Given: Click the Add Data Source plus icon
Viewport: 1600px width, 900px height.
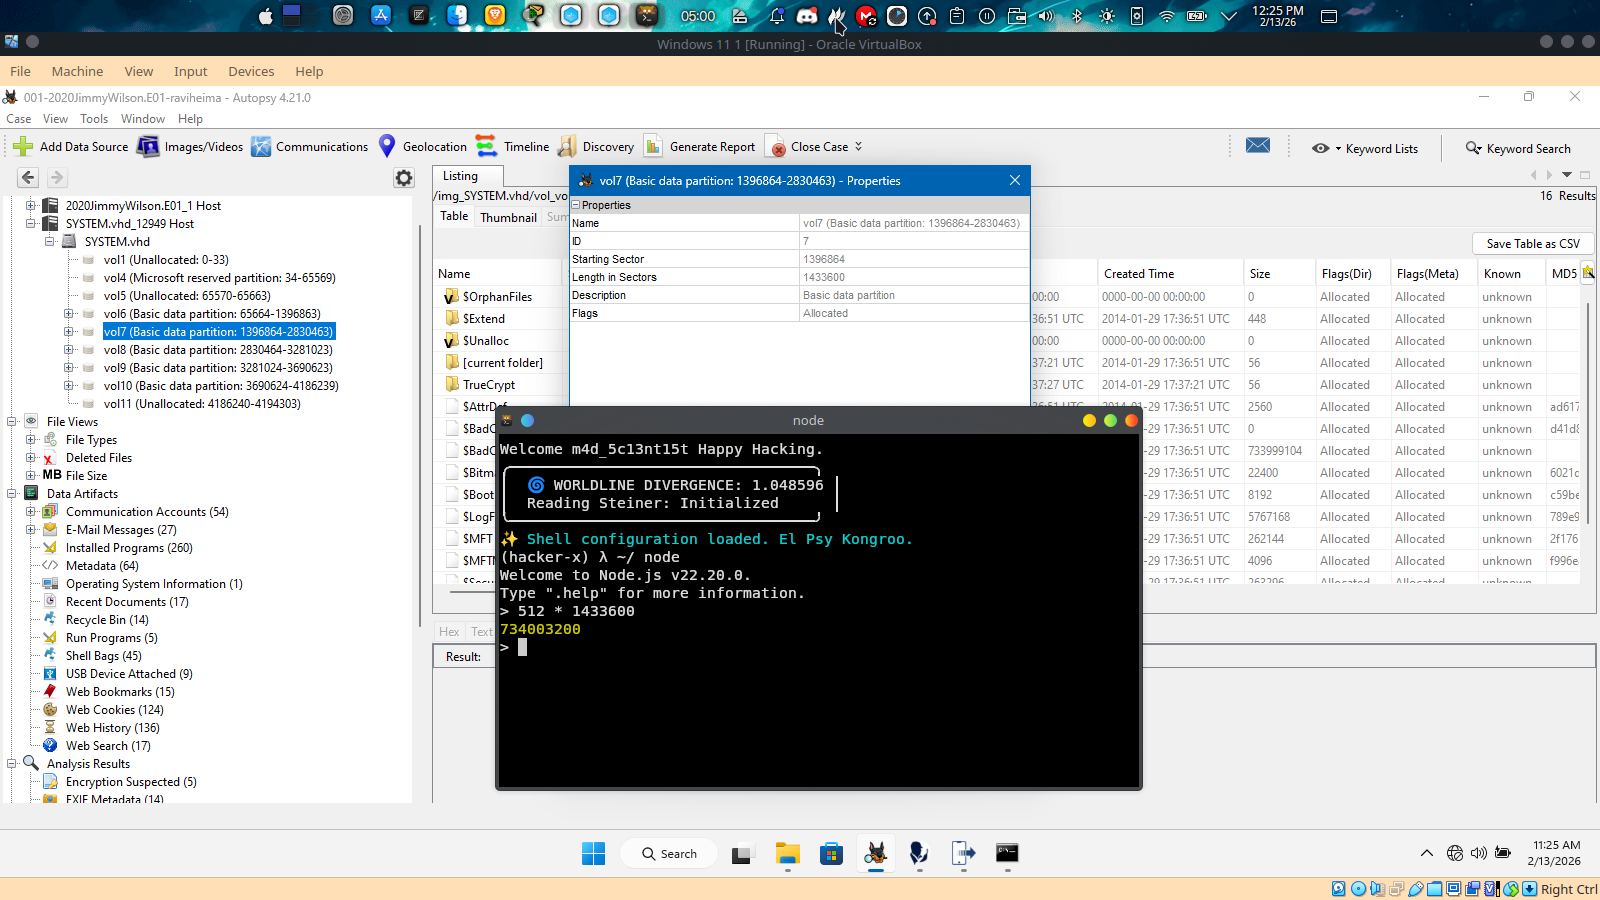Looking at the screenshot, I should coord(23,147).
